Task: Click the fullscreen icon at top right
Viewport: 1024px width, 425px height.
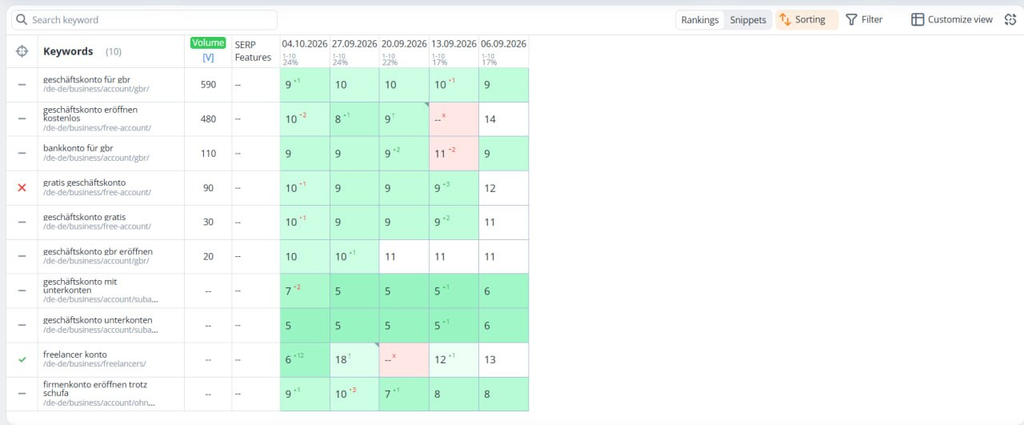Action: tap(1010, 20)
